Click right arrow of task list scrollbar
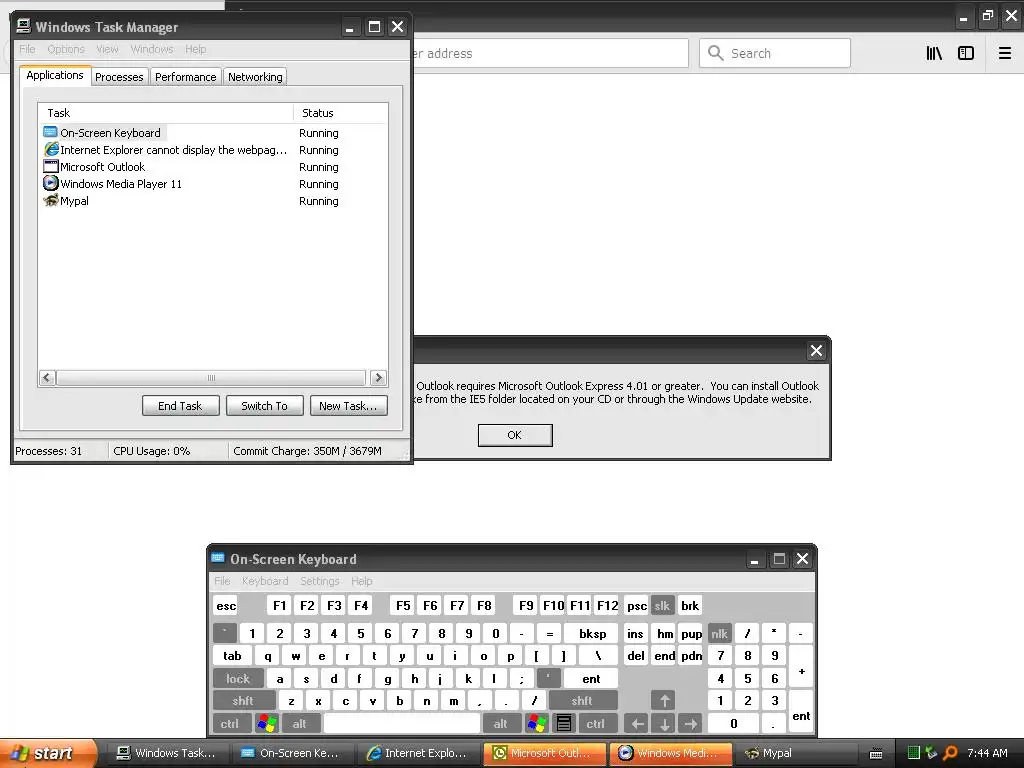The height and width of the screenshot is (768, 1024). click(x=377, y=377)
